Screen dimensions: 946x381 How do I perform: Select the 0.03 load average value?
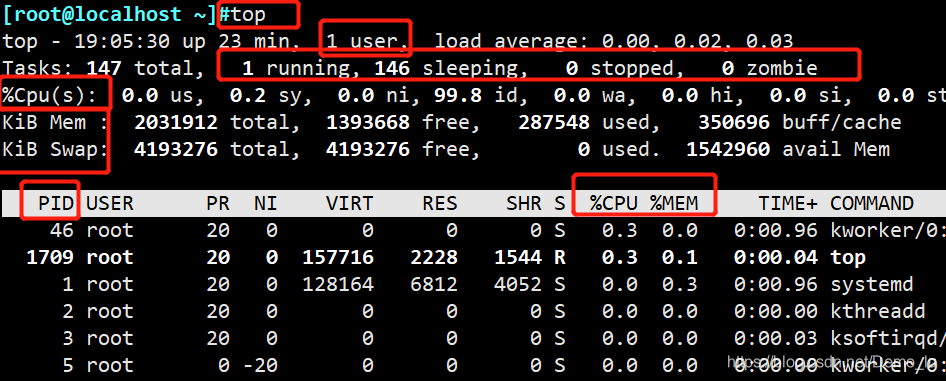[769, 42]
